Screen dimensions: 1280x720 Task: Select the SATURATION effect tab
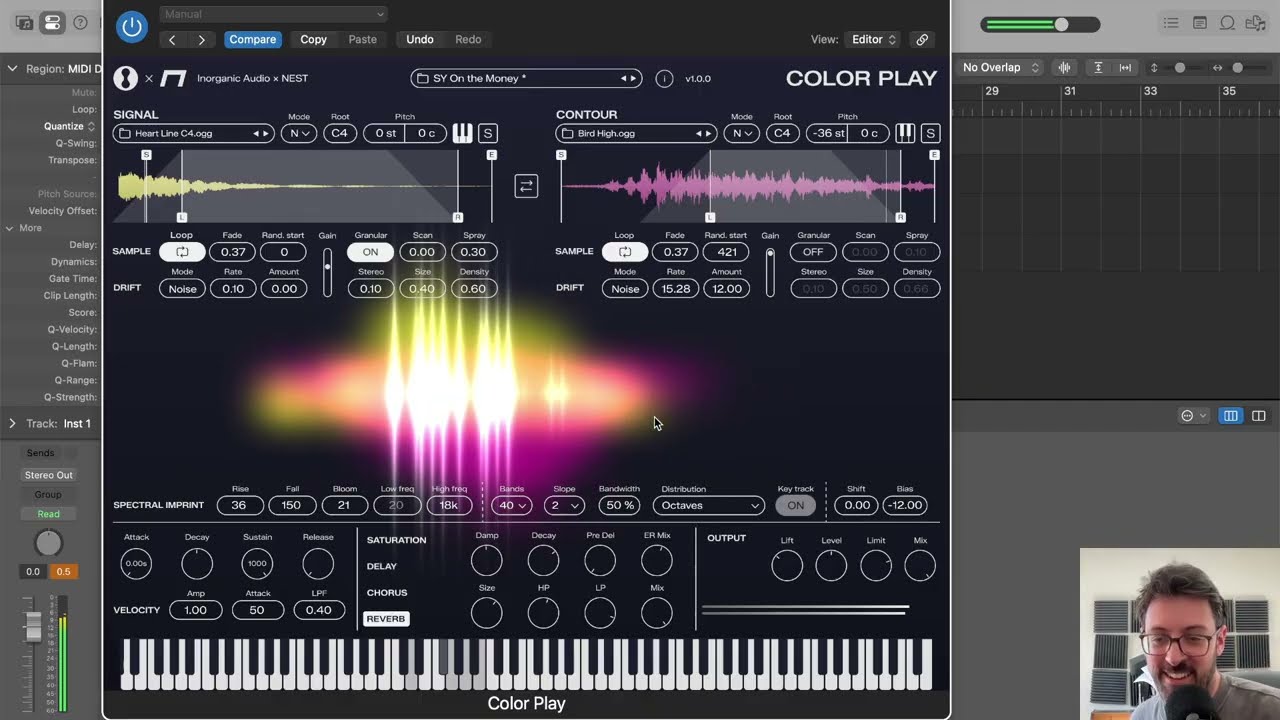(x=396, y=540)
